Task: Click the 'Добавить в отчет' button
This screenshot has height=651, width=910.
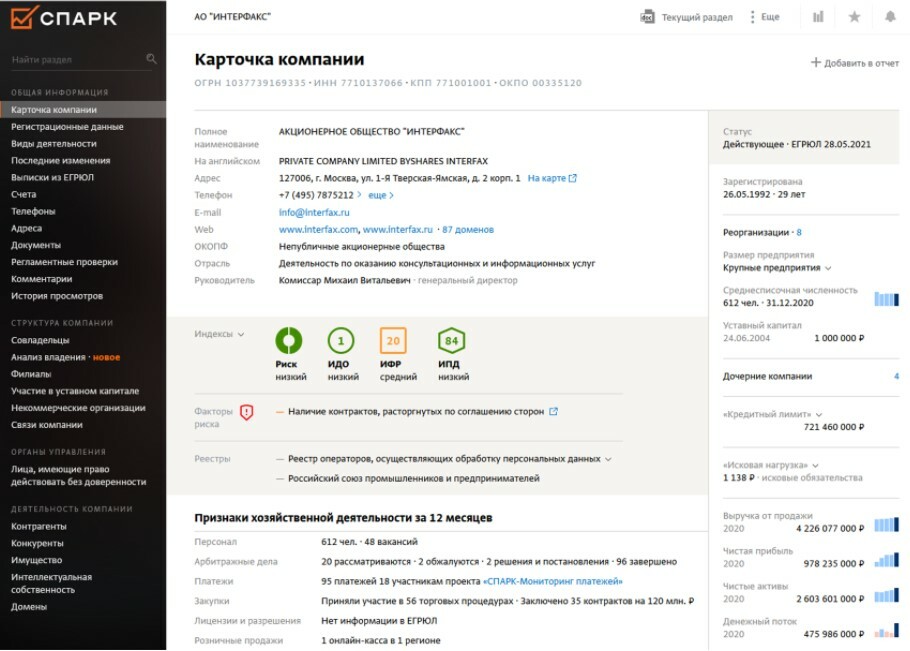Action: pyautogui.click(x=854, y=63)
